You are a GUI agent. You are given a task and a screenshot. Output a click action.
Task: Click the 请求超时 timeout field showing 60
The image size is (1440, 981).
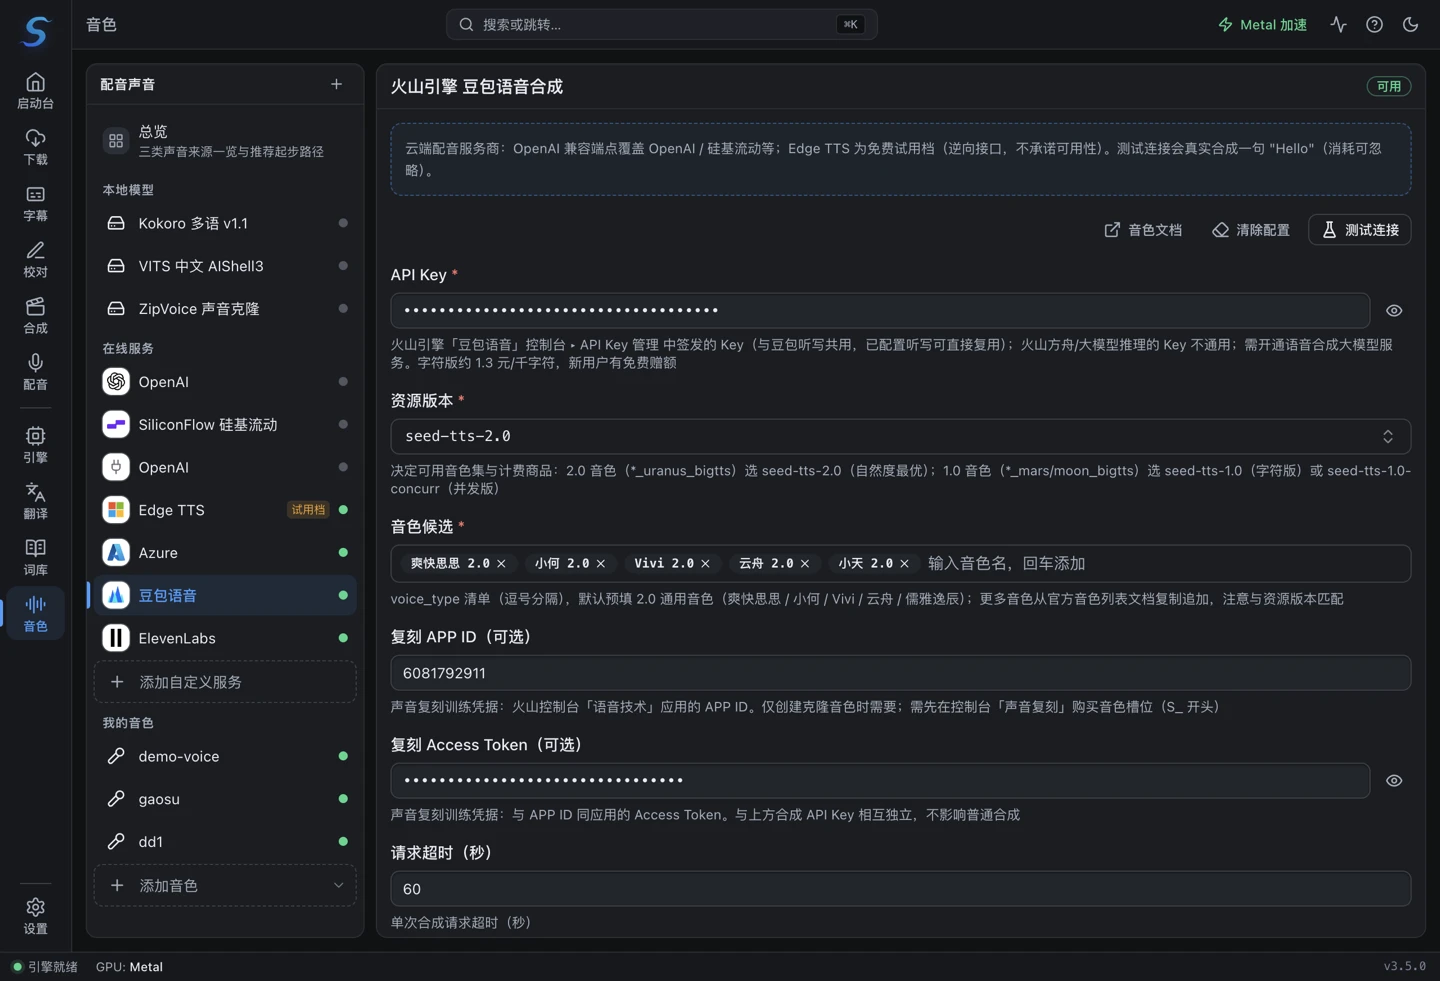pos(901,889)
